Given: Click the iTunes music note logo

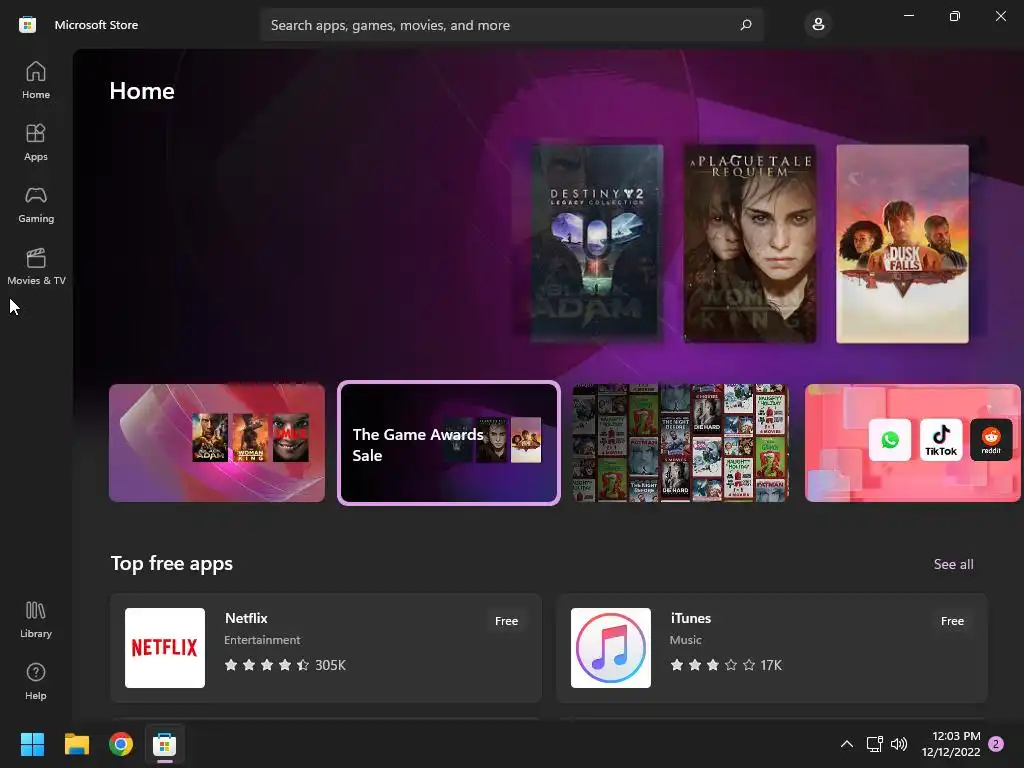Looking at the screenshot, I should point(611,648).
